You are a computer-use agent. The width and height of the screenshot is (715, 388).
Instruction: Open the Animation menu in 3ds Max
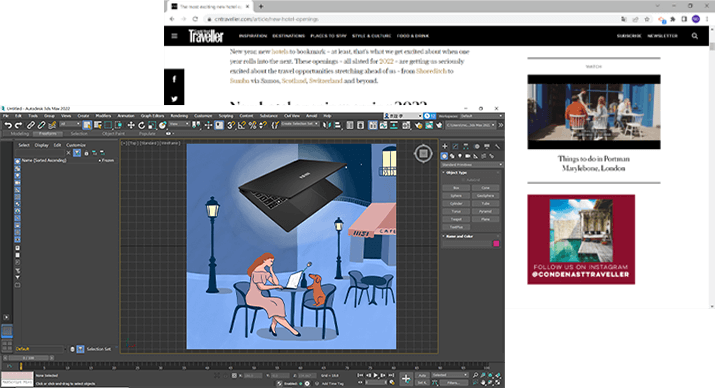[126, 116]
